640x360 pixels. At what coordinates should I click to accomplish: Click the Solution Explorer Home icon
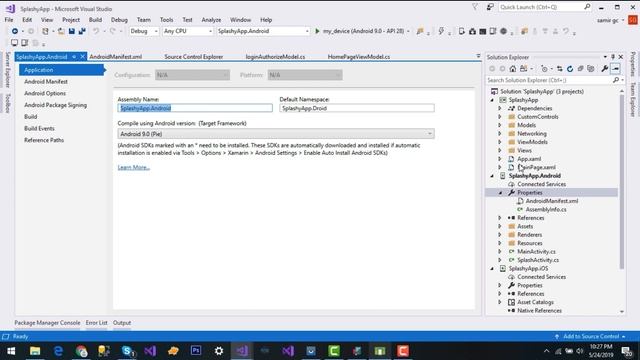tap(513, 69)
